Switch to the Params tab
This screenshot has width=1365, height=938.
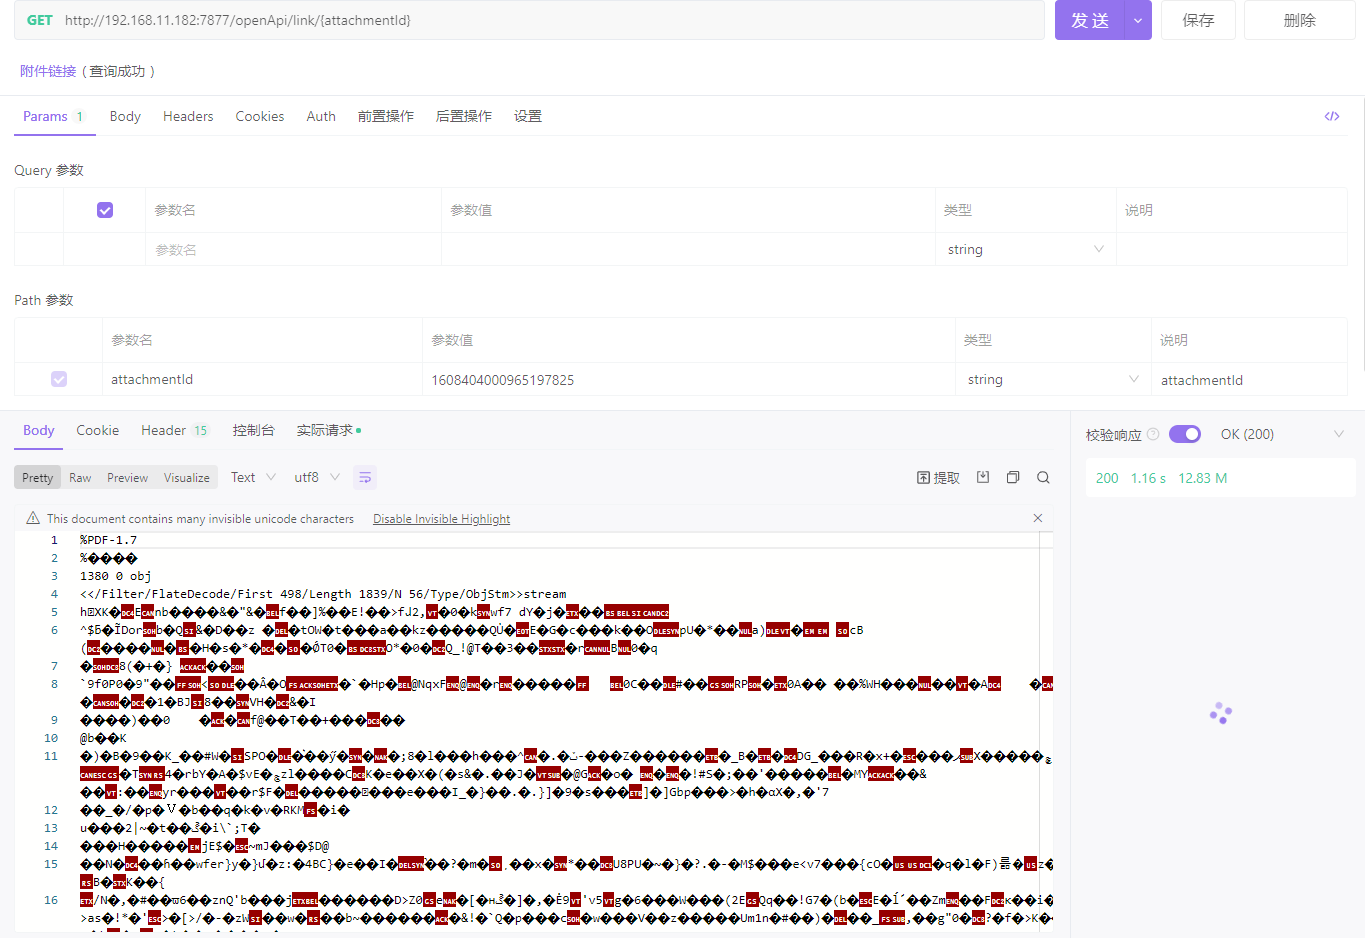point(54,116)
